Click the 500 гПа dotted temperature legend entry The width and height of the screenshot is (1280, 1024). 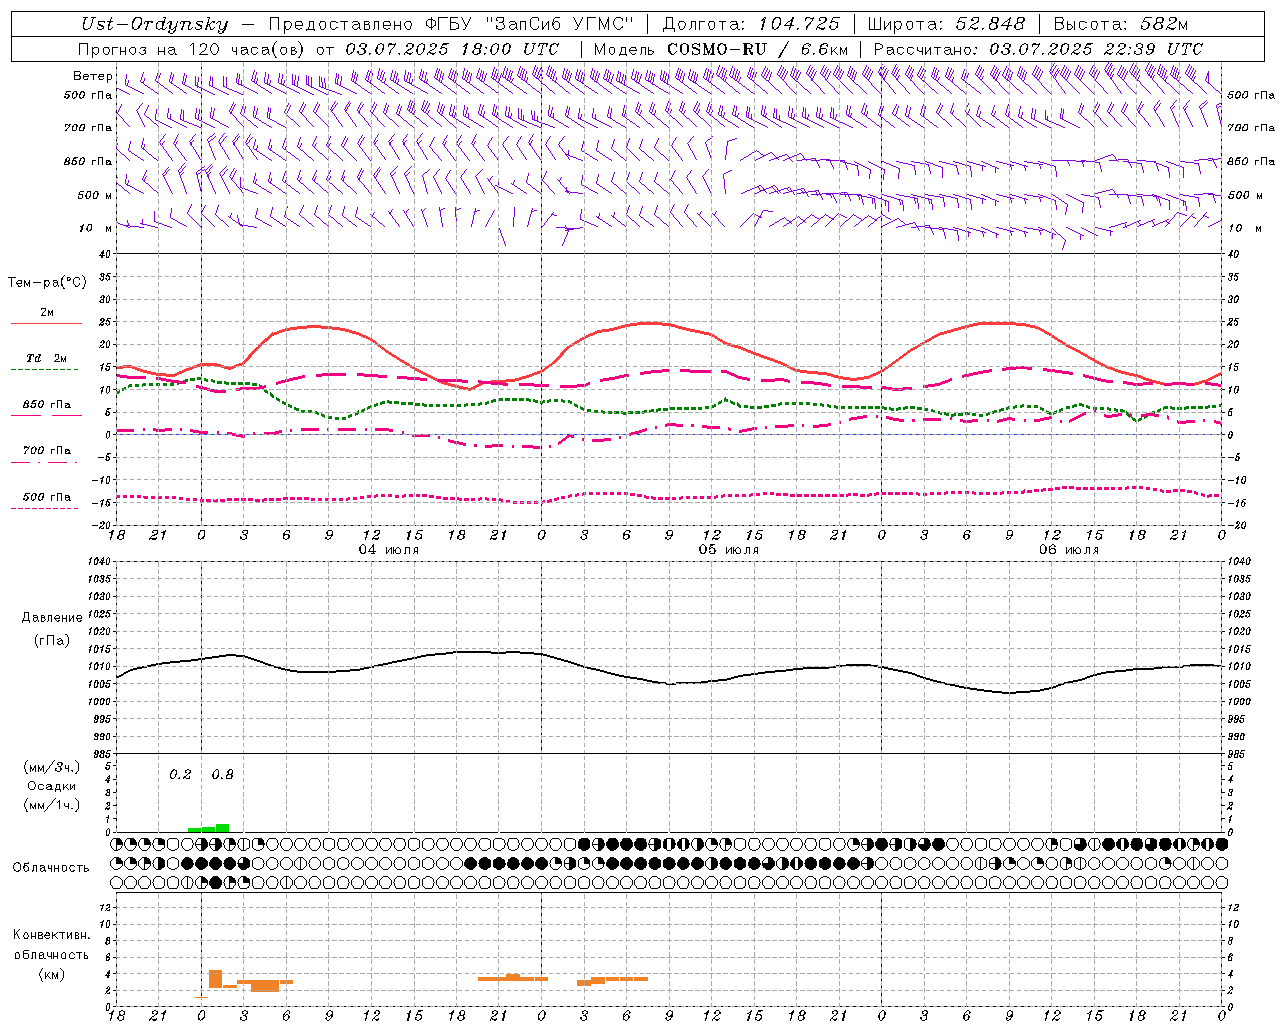click(x=46, y=500)
